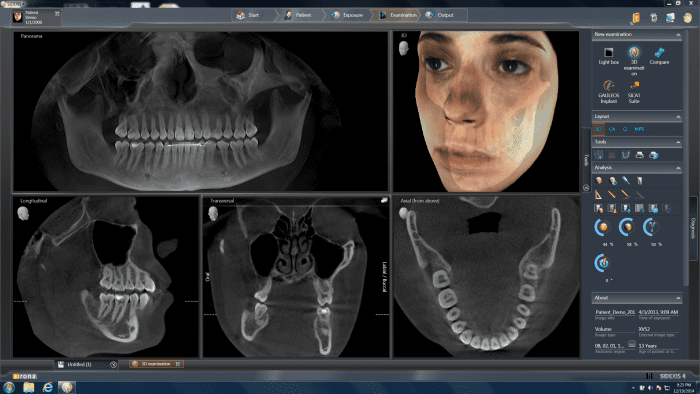Select the orange length measurement tool
Screen dimensions: 700x394
point(612,195)
